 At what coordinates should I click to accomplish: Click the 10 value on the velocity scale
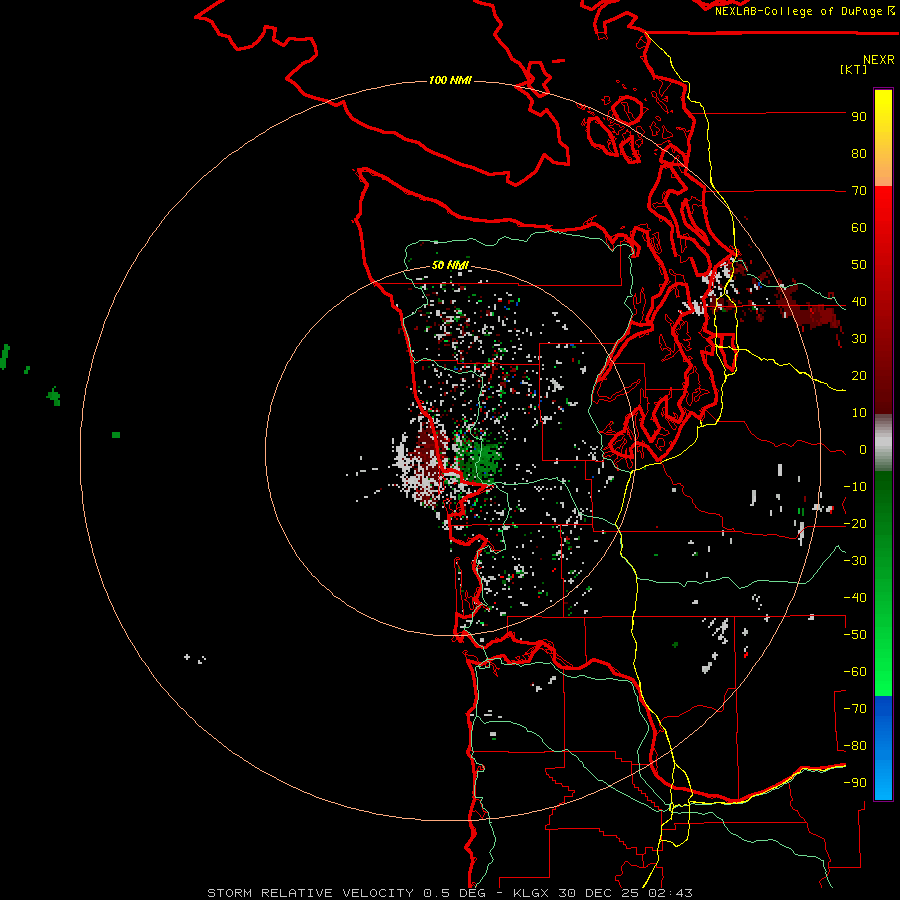tap(859, 413)
